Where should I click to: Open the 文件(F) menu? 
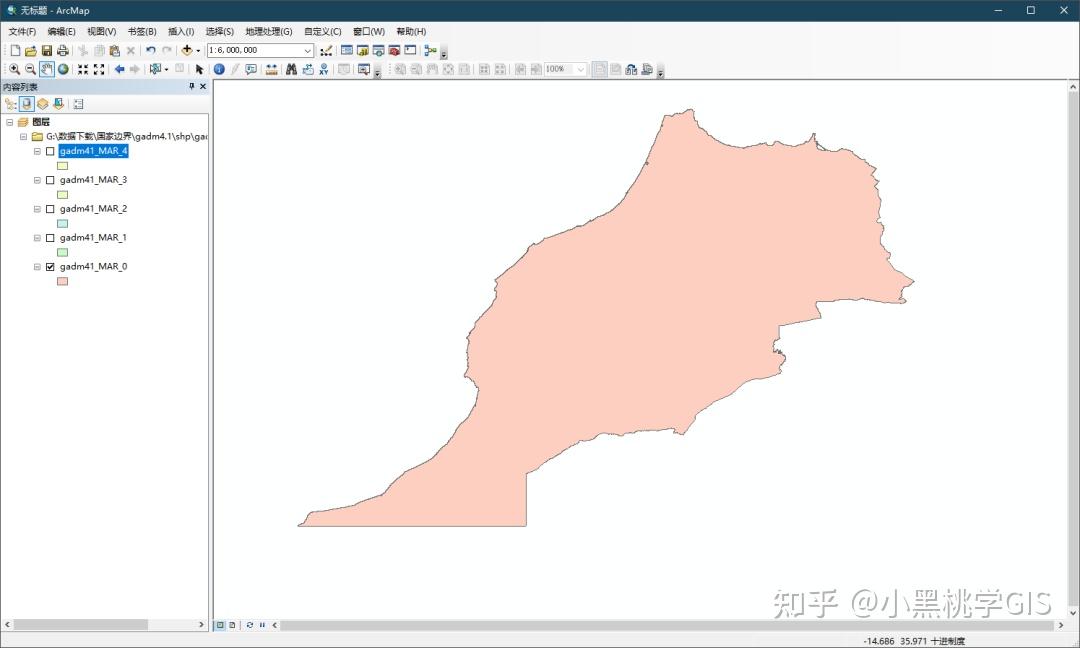(x=22, y=31)
